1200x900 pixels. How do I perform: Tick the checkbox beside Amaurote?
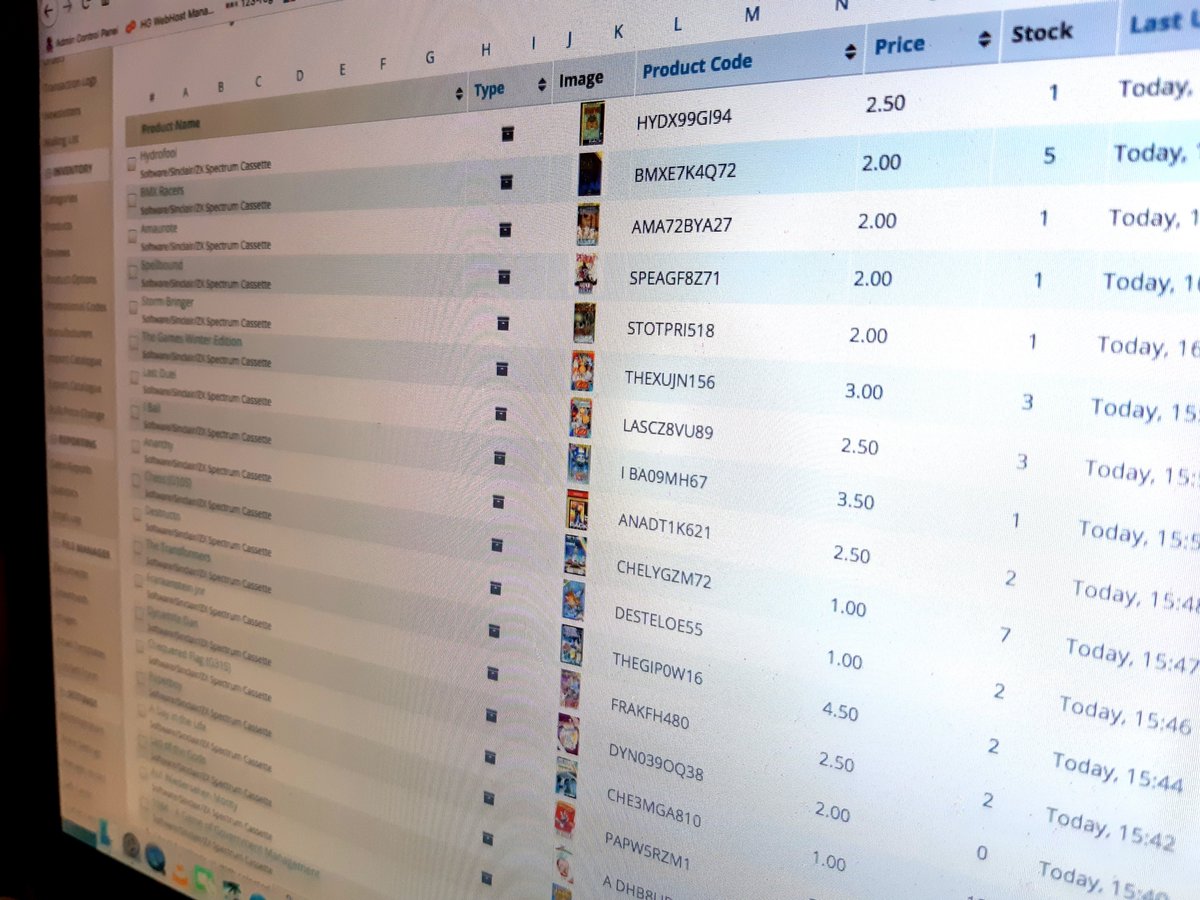tap(133, 237)
